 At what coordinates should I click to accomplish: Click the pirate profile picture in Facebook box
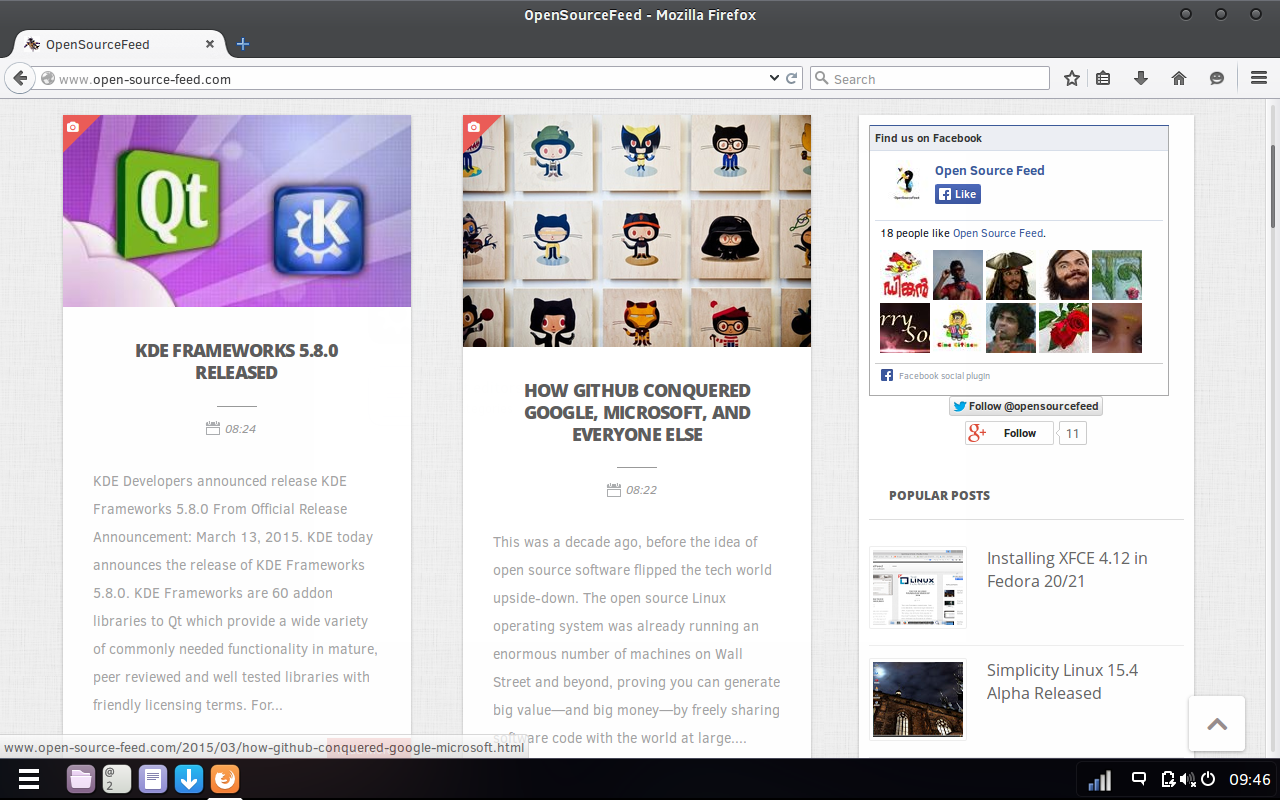pyautogui.click(x=1010, y=275)
